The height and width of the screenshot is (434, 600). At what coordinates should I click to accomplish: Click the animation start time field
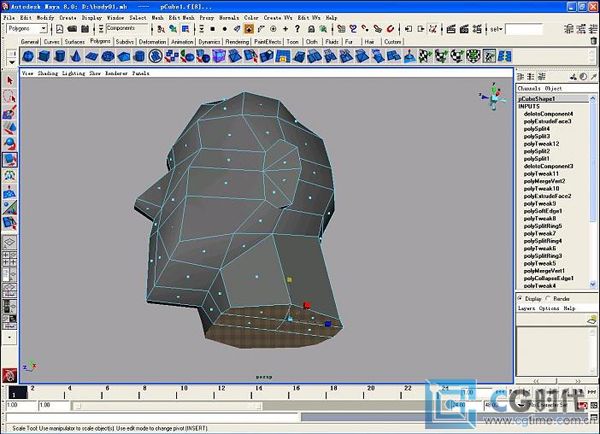pos(21,405)
